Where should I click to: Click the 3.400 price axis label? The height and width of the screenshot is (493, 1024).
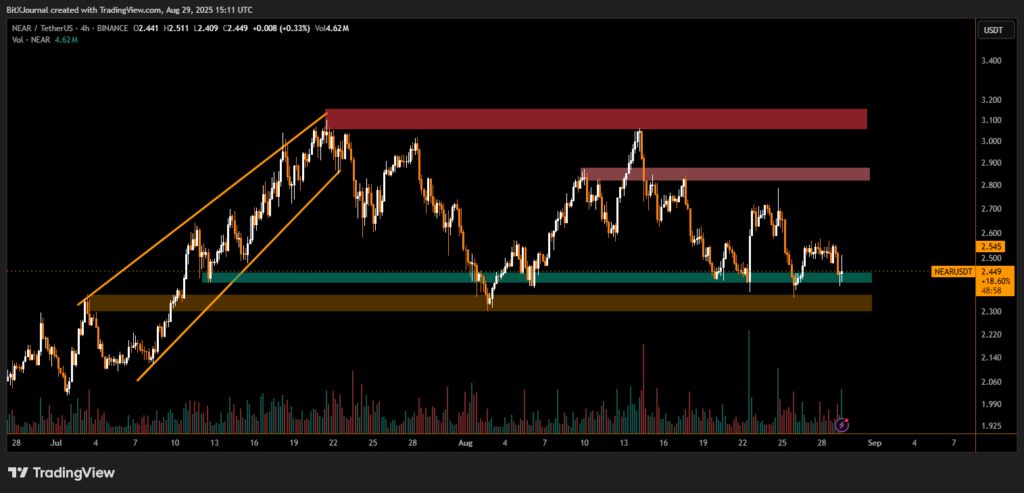tap(990, 61)
